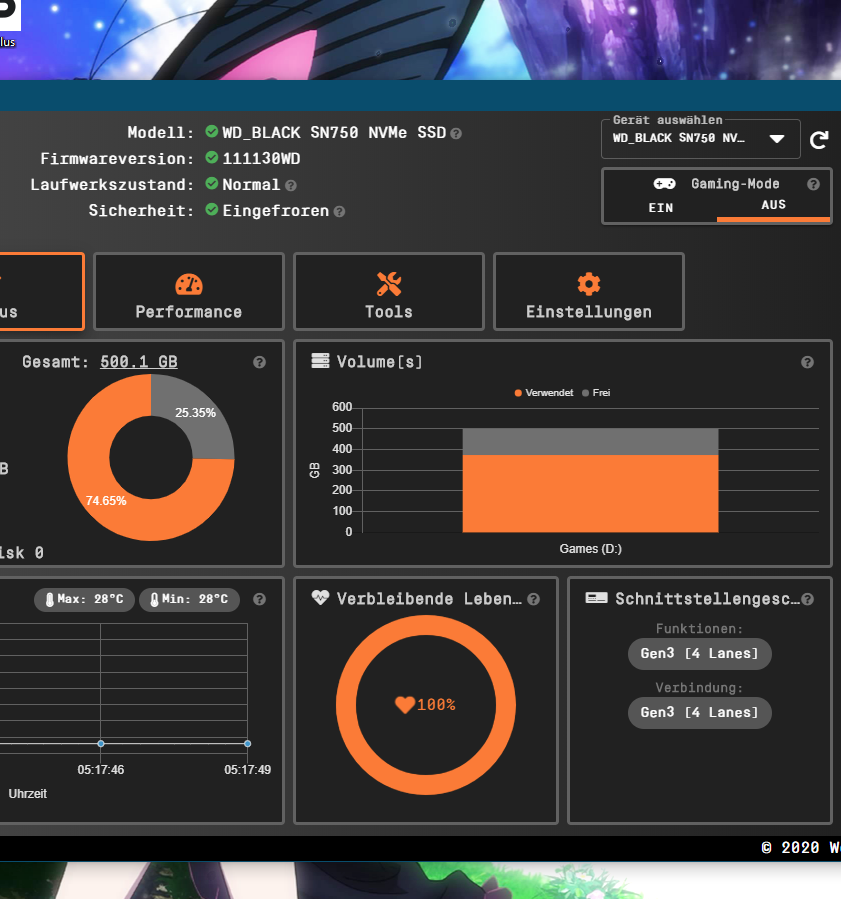This screenshot has width=841, height=899.
Task: Open help icon in temperature panel
Action: [259, 599]
